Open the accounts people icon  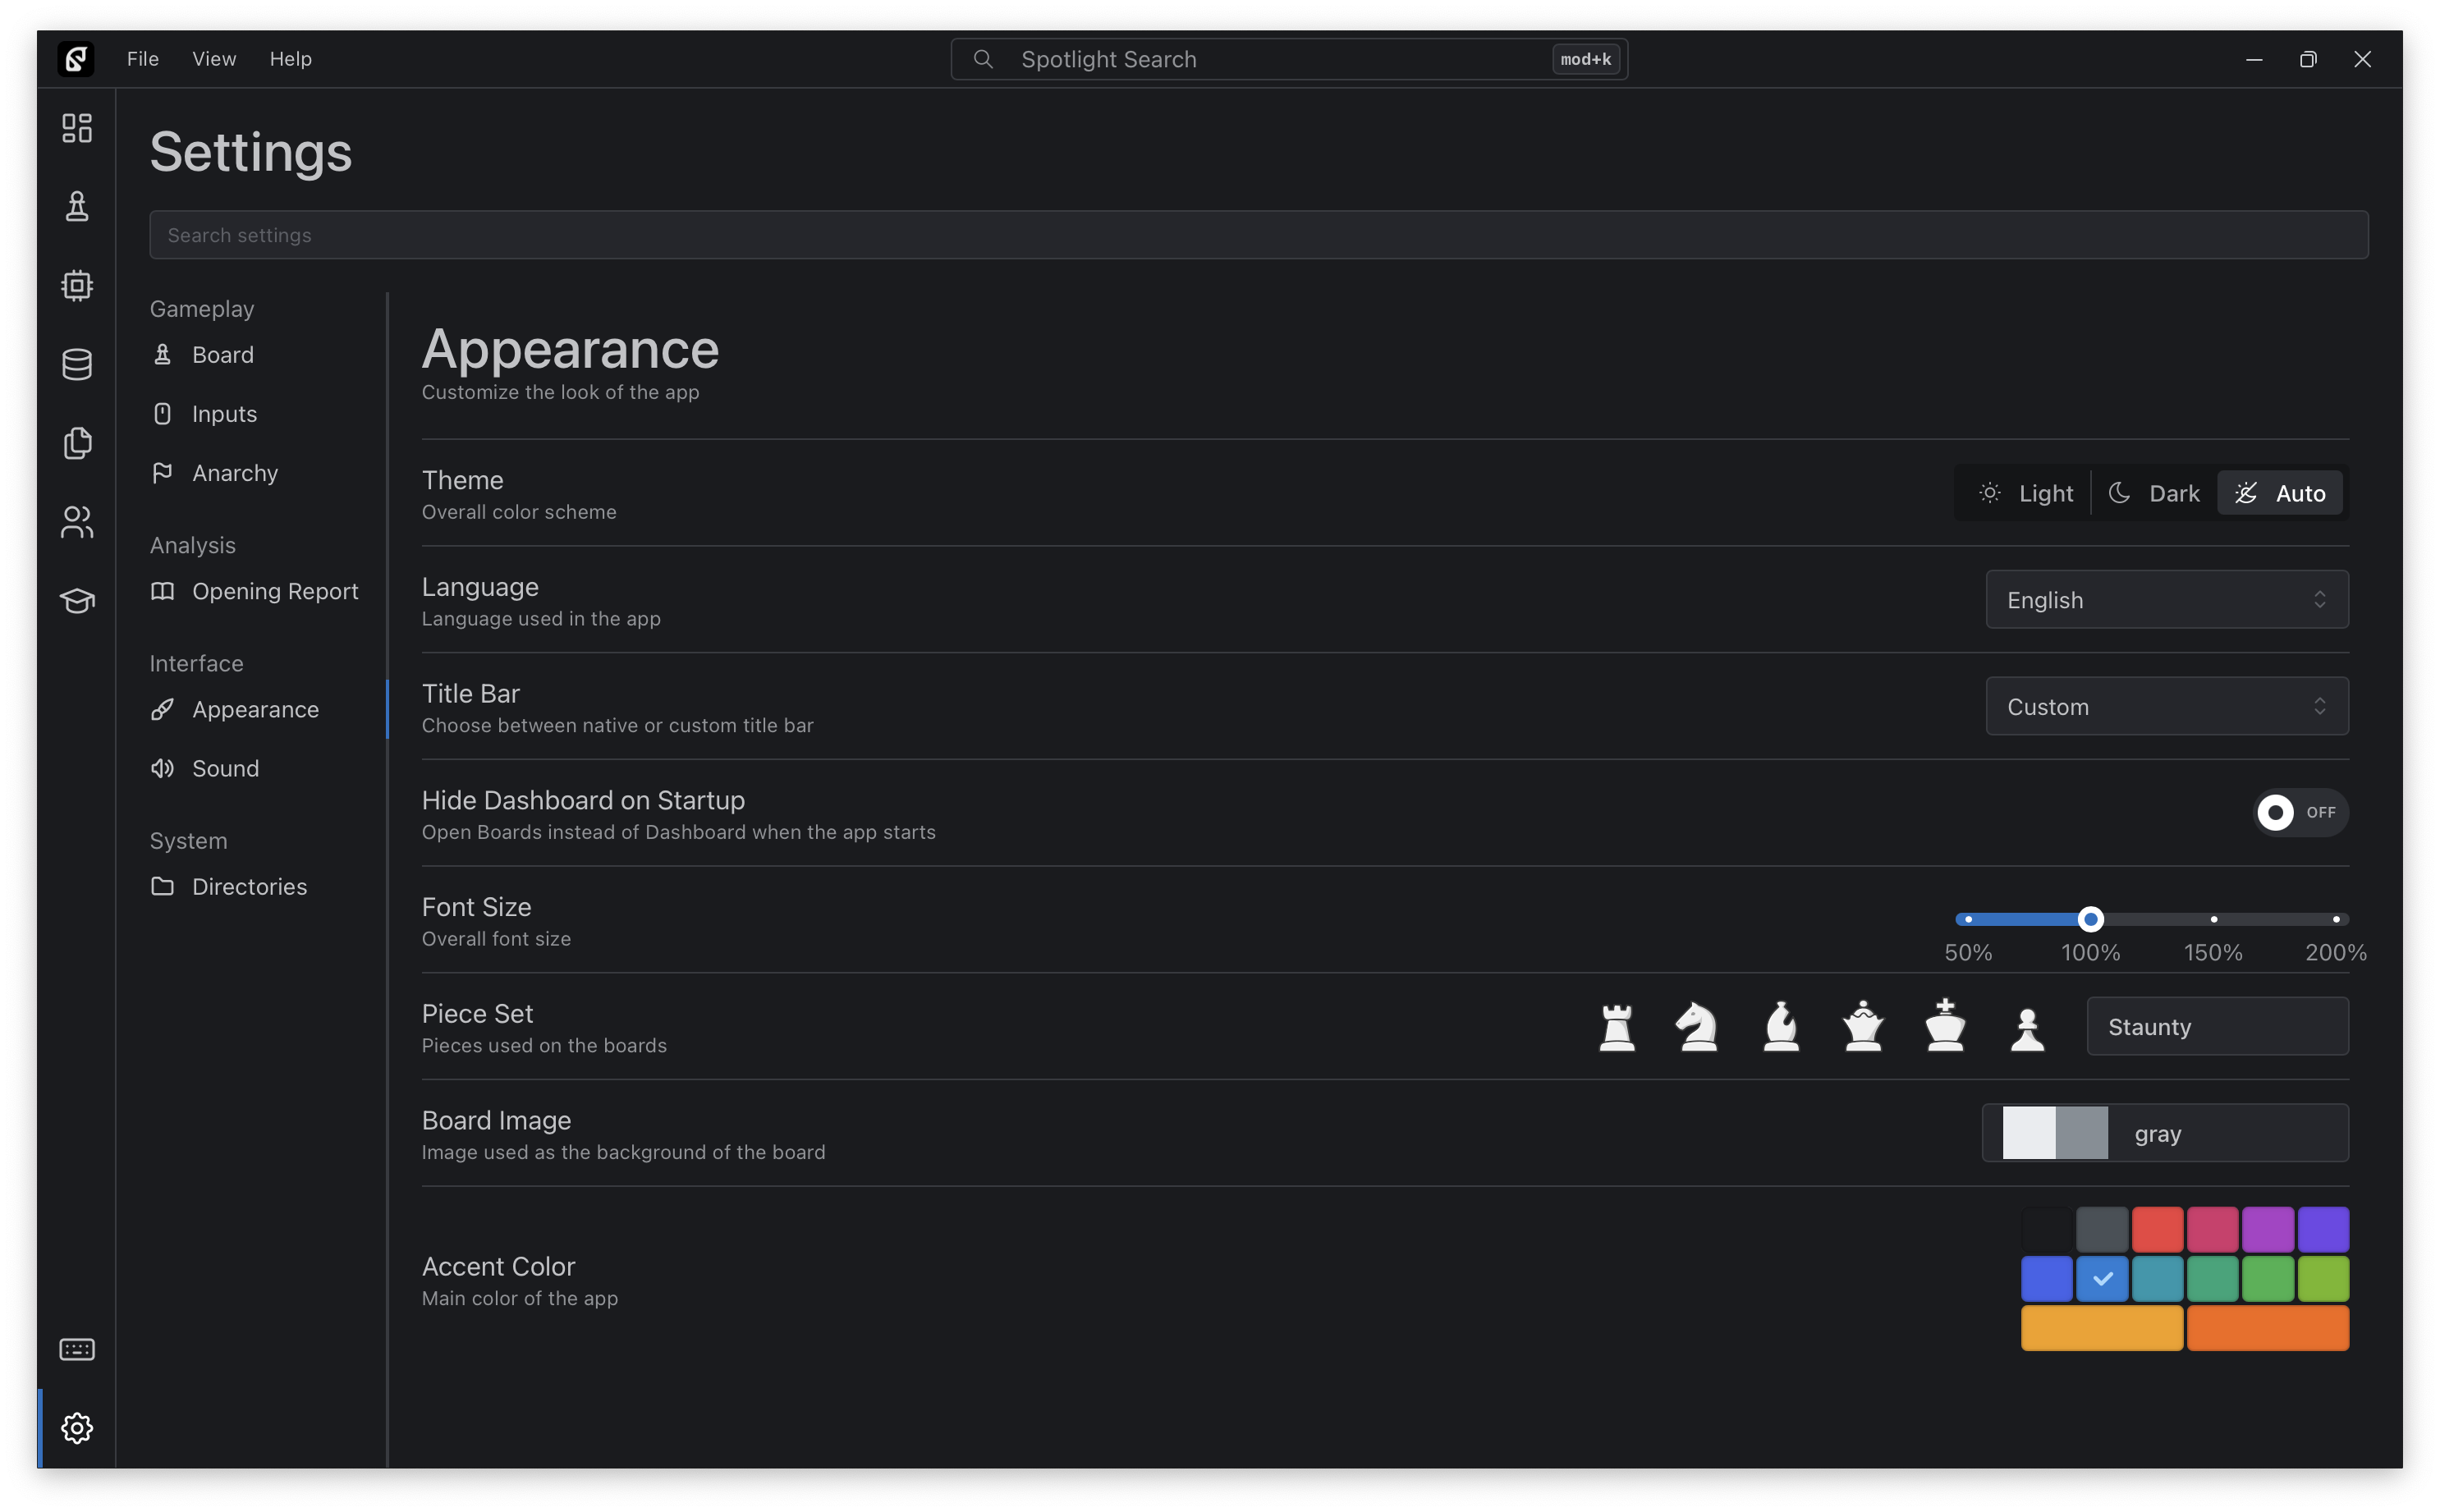(x=77, y=522)
